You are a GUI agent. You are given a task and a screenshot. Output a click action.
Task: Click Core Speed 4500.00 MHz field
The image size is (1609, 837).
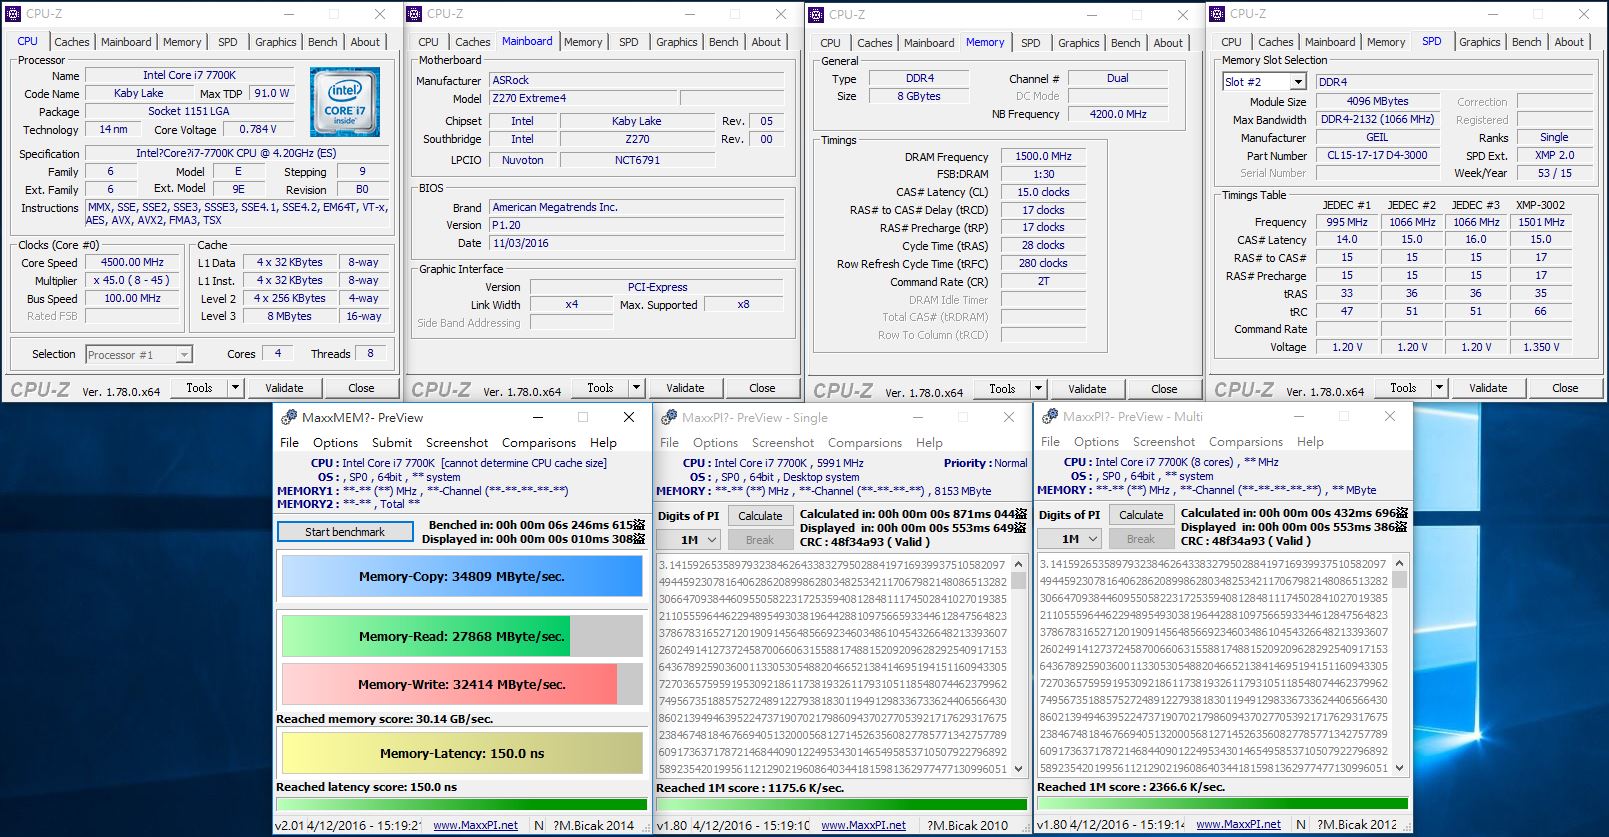[x=133, y=262]
